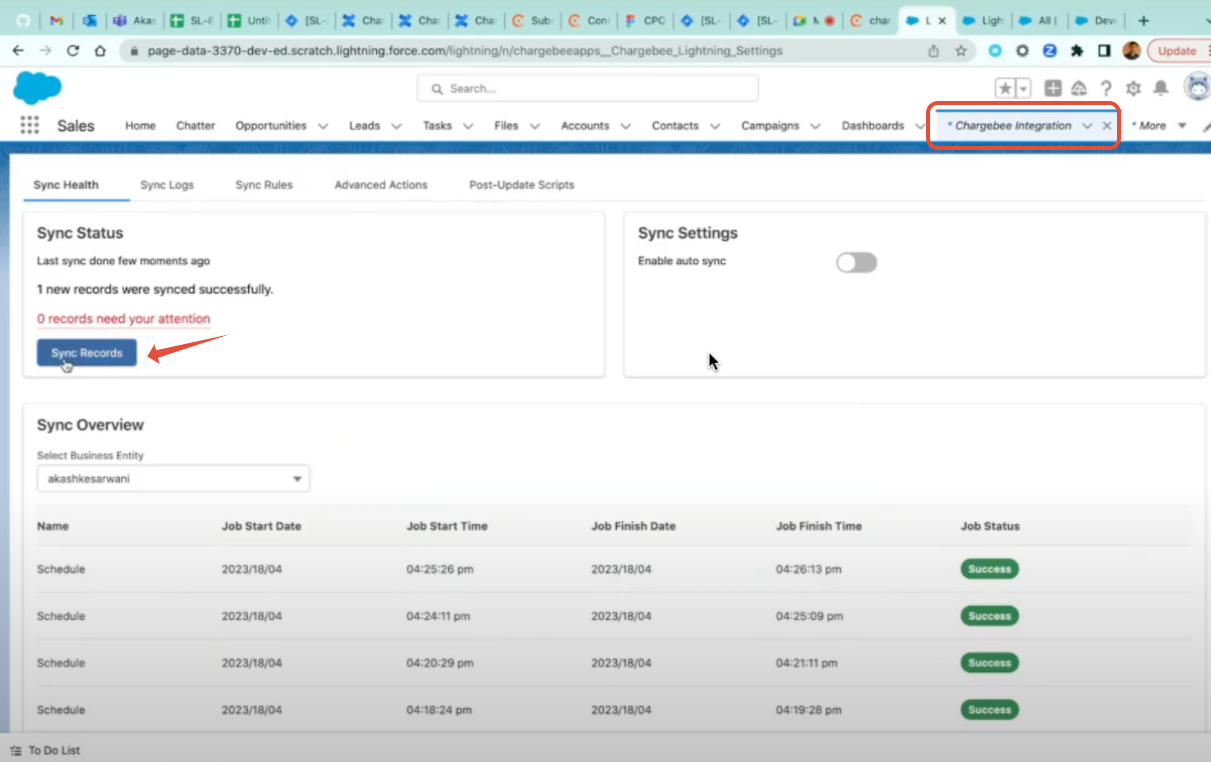Open the favorites list dropdown arrow
Viewport: 1211px width, 762px height.
(x=1024, y=89)
